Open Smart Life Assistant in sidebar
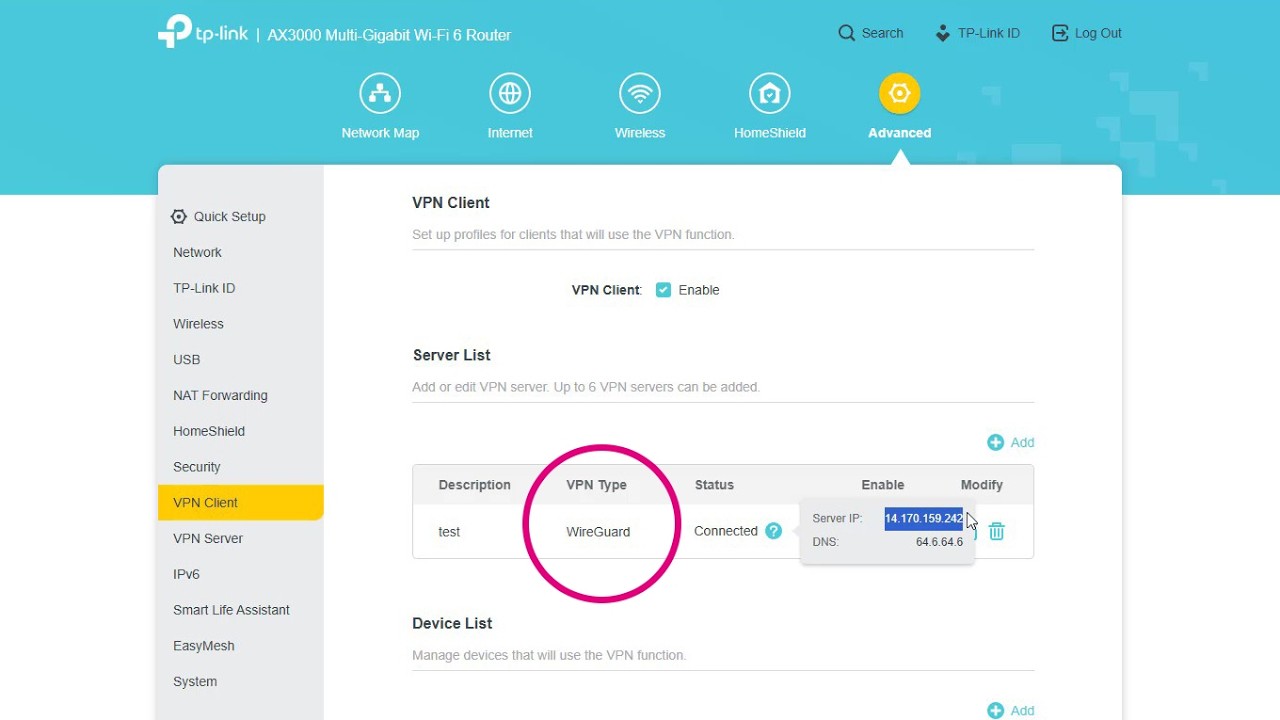1280x720 pixels. pos(231,610)
